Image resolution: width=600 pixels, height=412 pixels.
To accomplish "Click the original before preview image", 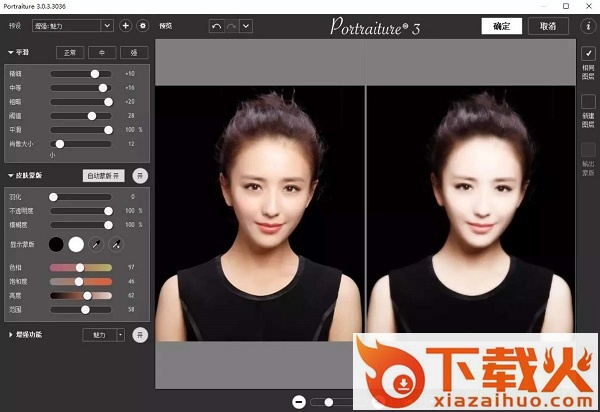I will point(260,213).
